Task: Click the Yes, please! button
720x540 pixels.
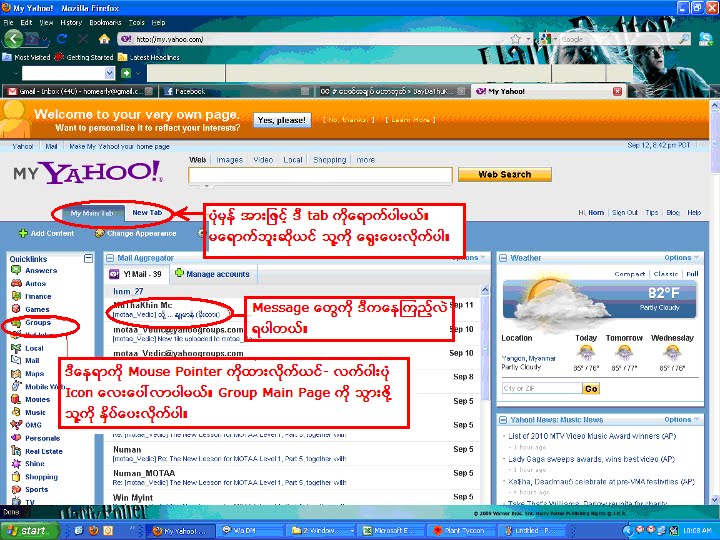Action: click(x=282, y=120)
